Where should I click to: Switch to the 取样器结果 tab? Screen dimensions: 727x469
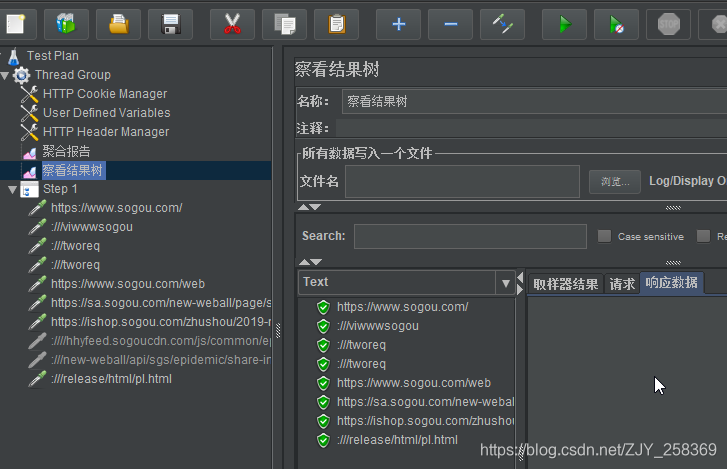tap(565, 284)
